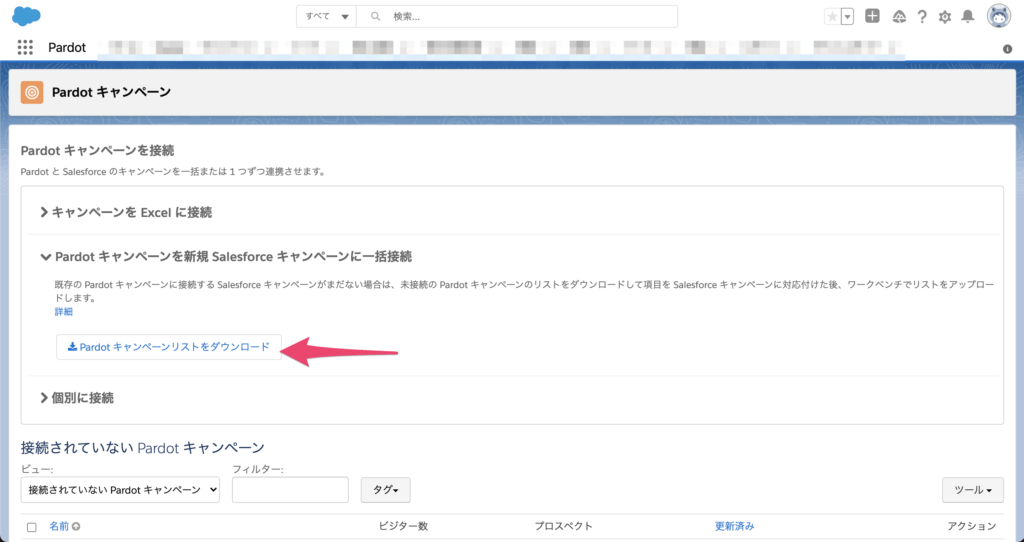Click Pardot キャンペーンリストをダウンロード button
This screenshot has height=542, width=1024.
click(168, 347)
